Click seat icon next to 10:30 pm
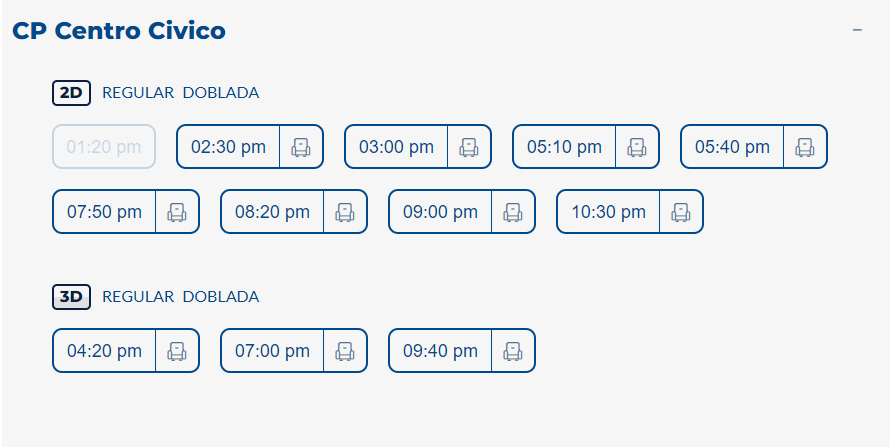Image resolution: width=890 pixels, height=447 pixels. [681, 211]
